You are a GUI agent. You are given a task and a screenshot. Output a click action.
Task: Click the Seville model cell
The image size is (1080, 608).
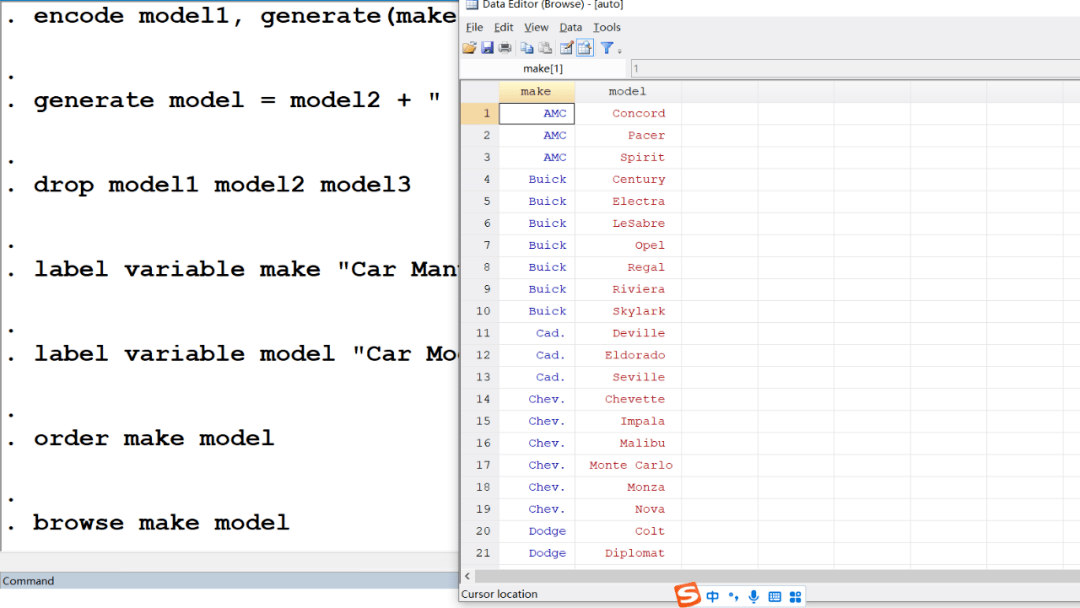628,377
